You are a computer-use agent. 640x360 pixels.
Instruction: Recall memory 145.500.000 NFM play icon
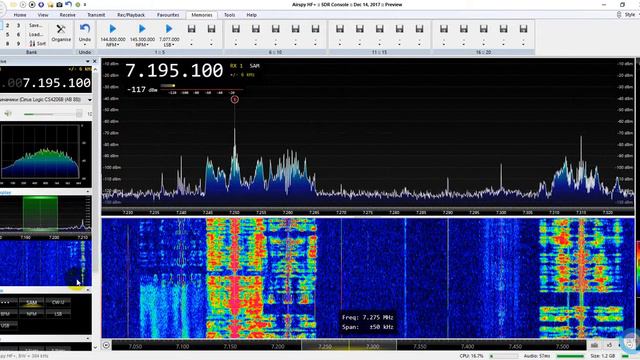pyautogui.click(x=142, y=29)
